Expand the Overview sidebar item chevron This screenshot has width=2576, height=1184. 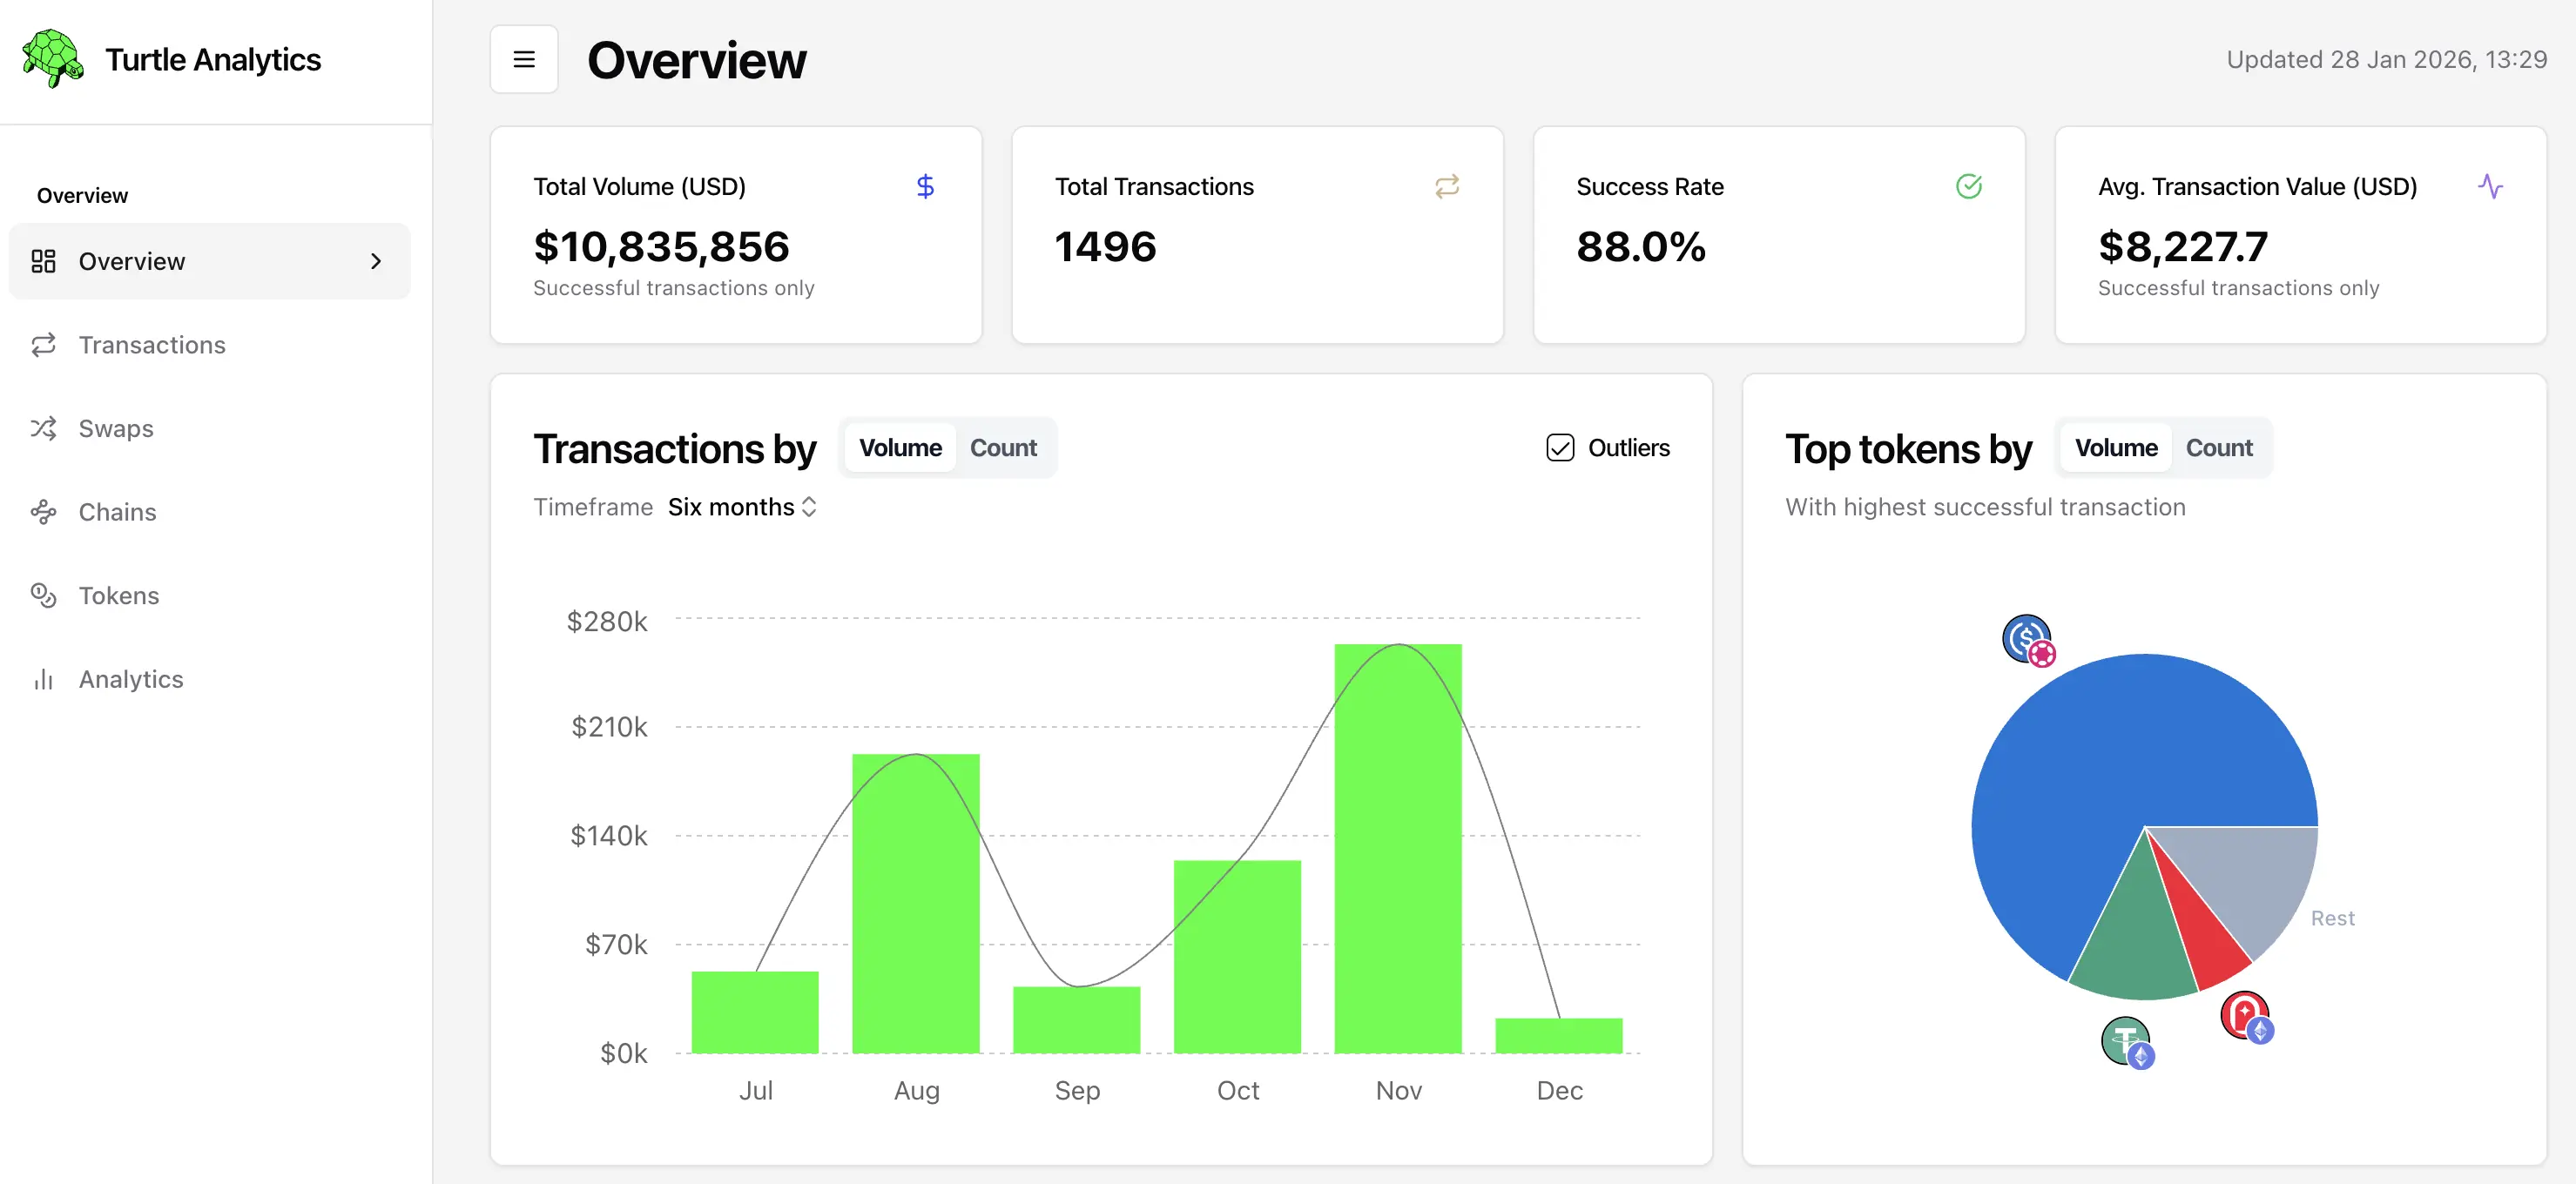(x=376, y=261)
